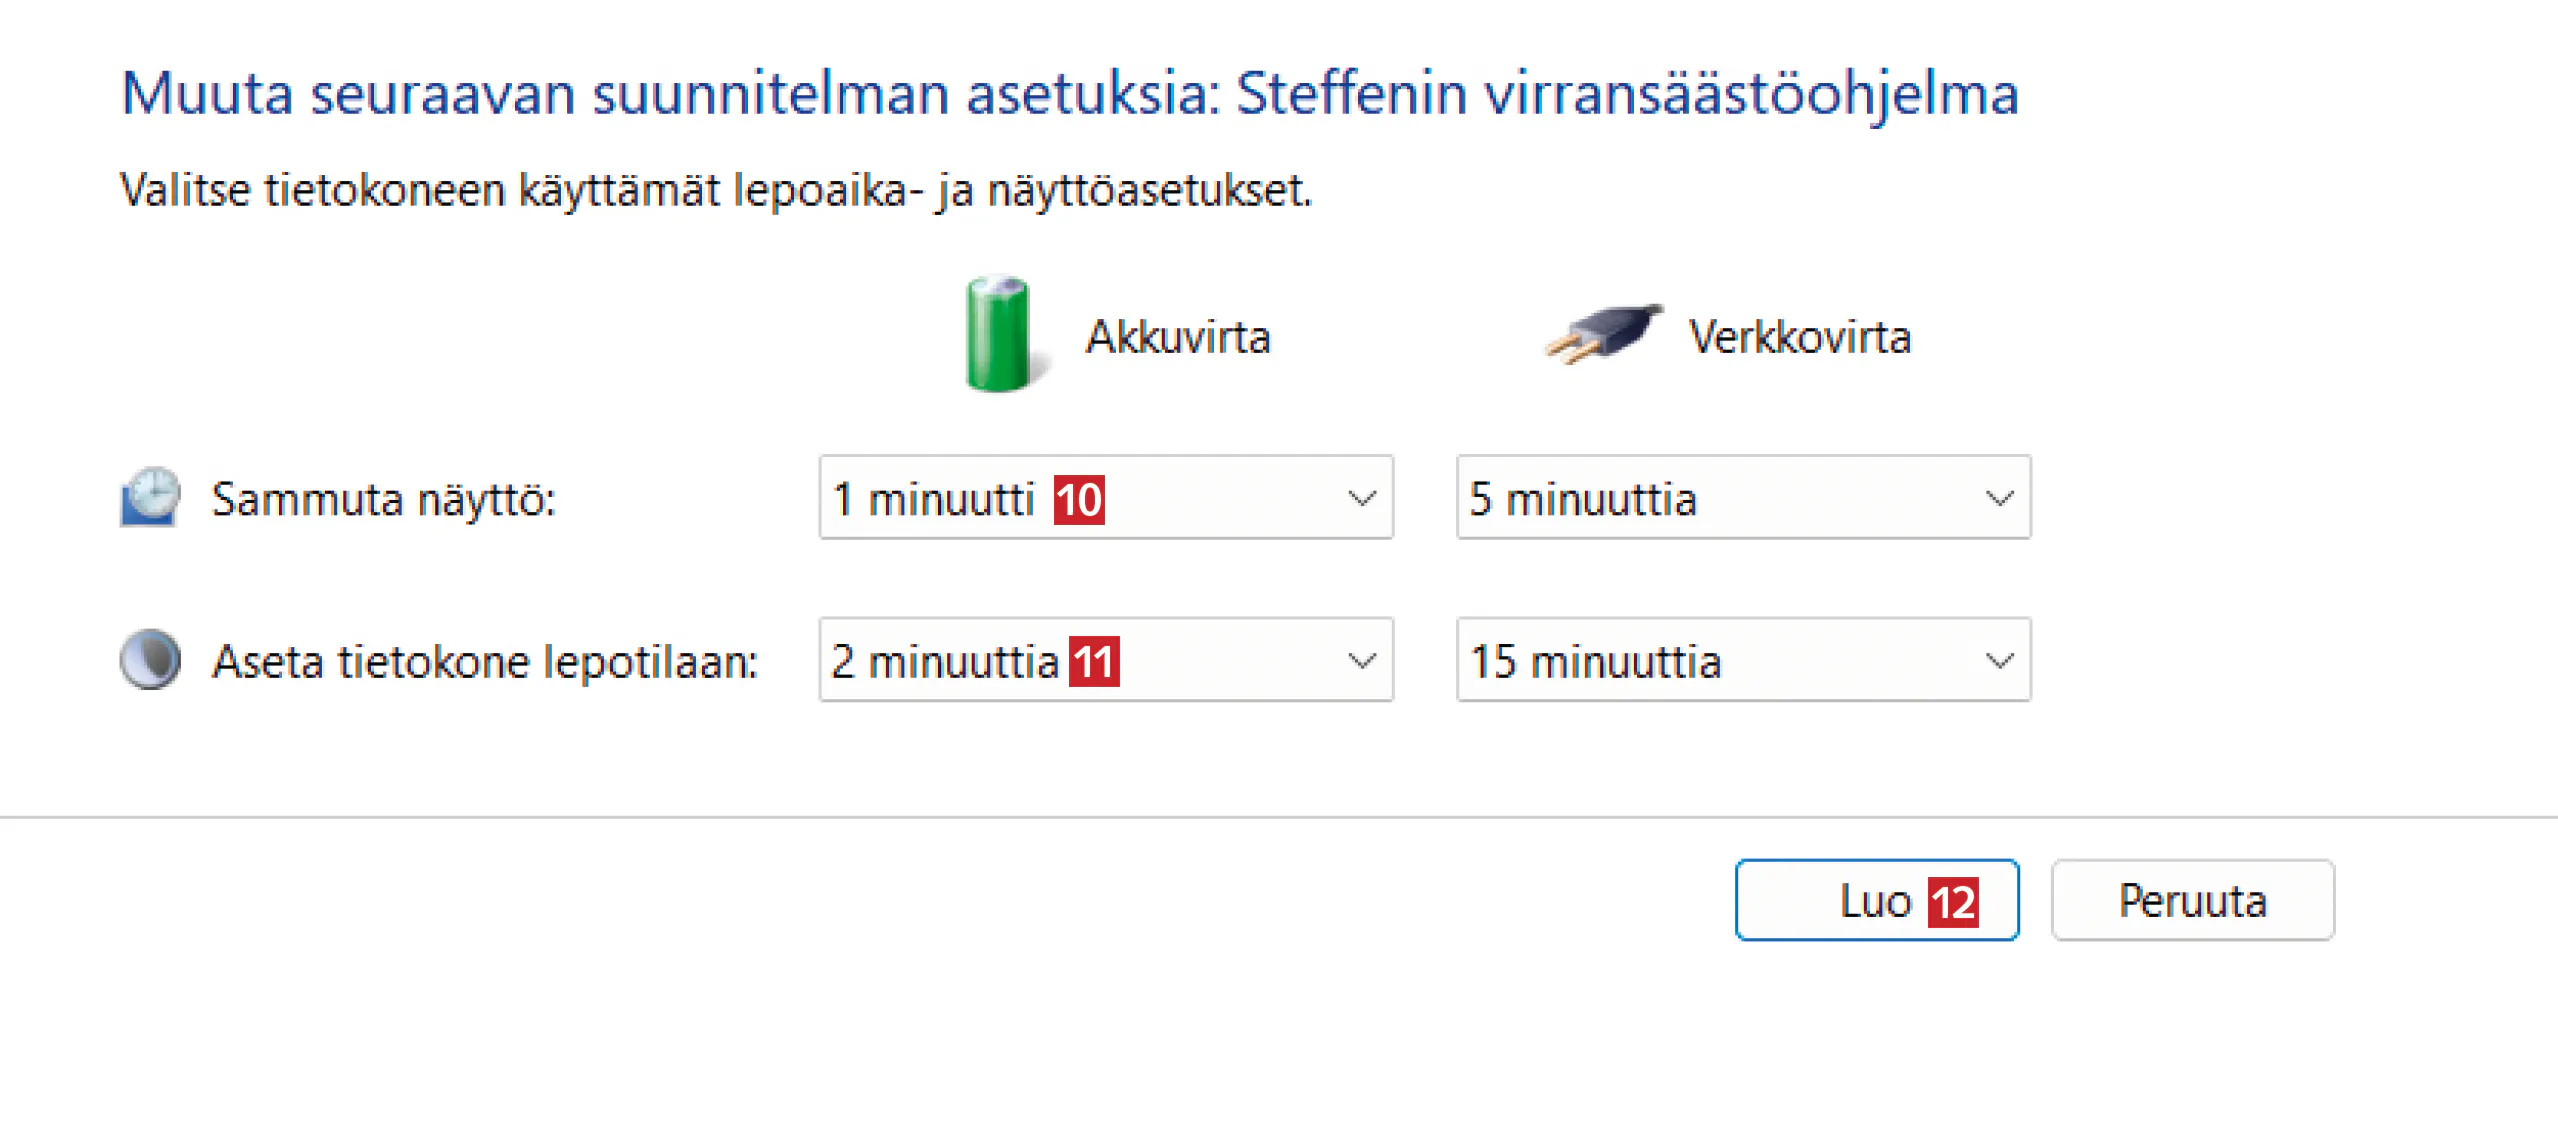The height and width of the screenshot is (1148, 2558).
Task: Click the green battery icon
Action: click(x=998, y=334)
